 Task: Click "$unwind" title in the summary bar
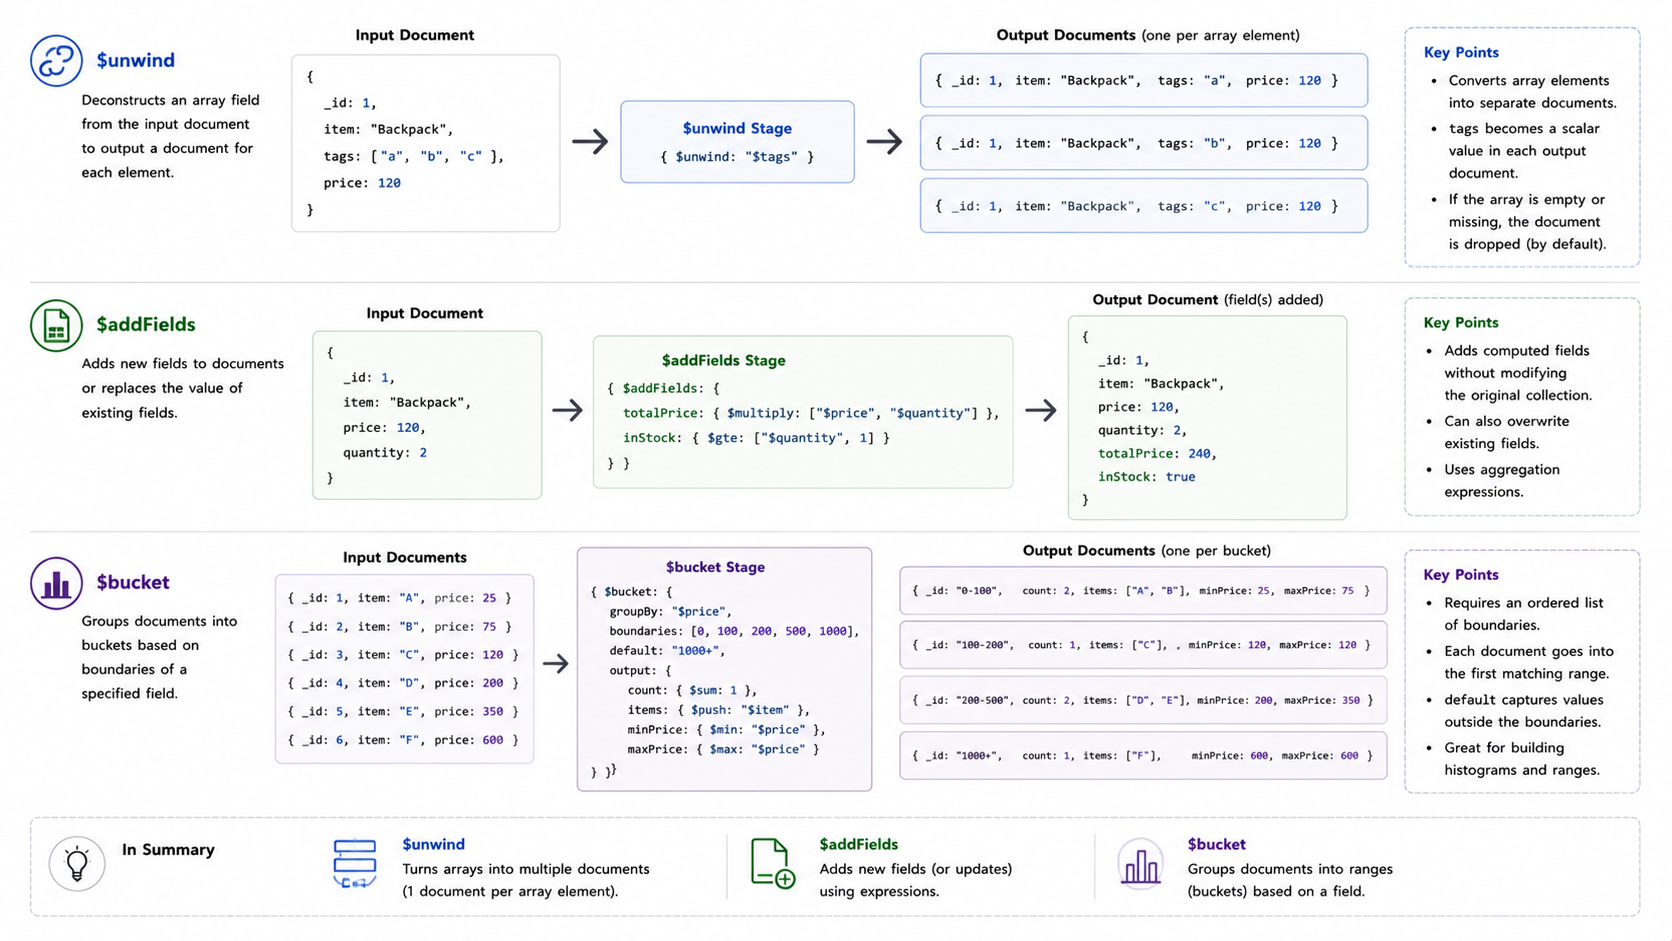[x=433, y=845]
